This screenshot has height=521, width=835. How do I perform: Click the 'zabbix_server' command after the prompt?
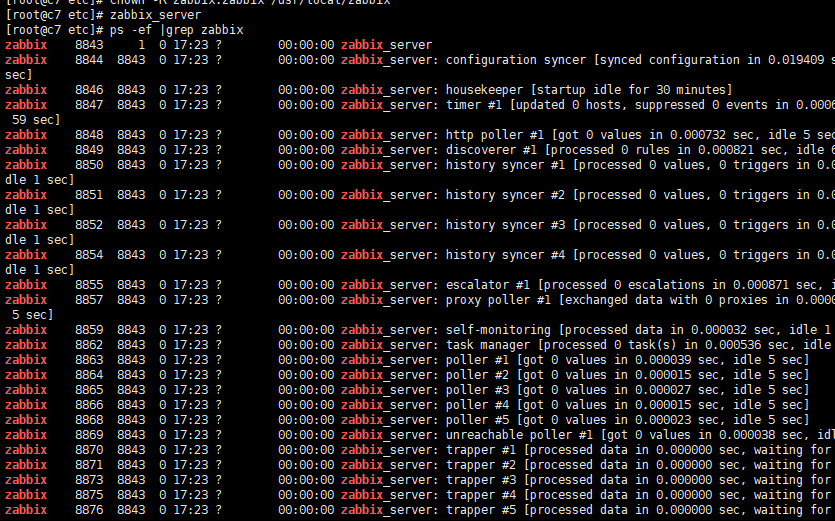pyautogui.click(x=155, y=15)
